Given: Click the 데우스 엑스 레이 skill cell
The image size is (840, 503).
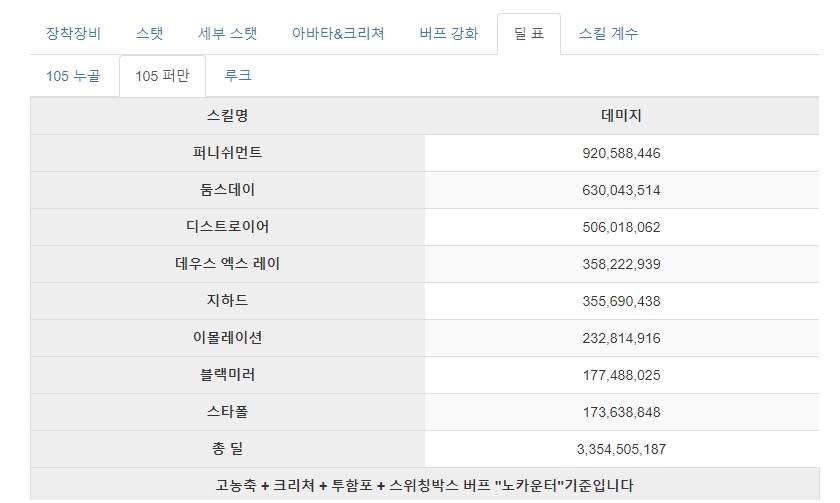Looking at the screenshot, I should (x=228, y=264).
